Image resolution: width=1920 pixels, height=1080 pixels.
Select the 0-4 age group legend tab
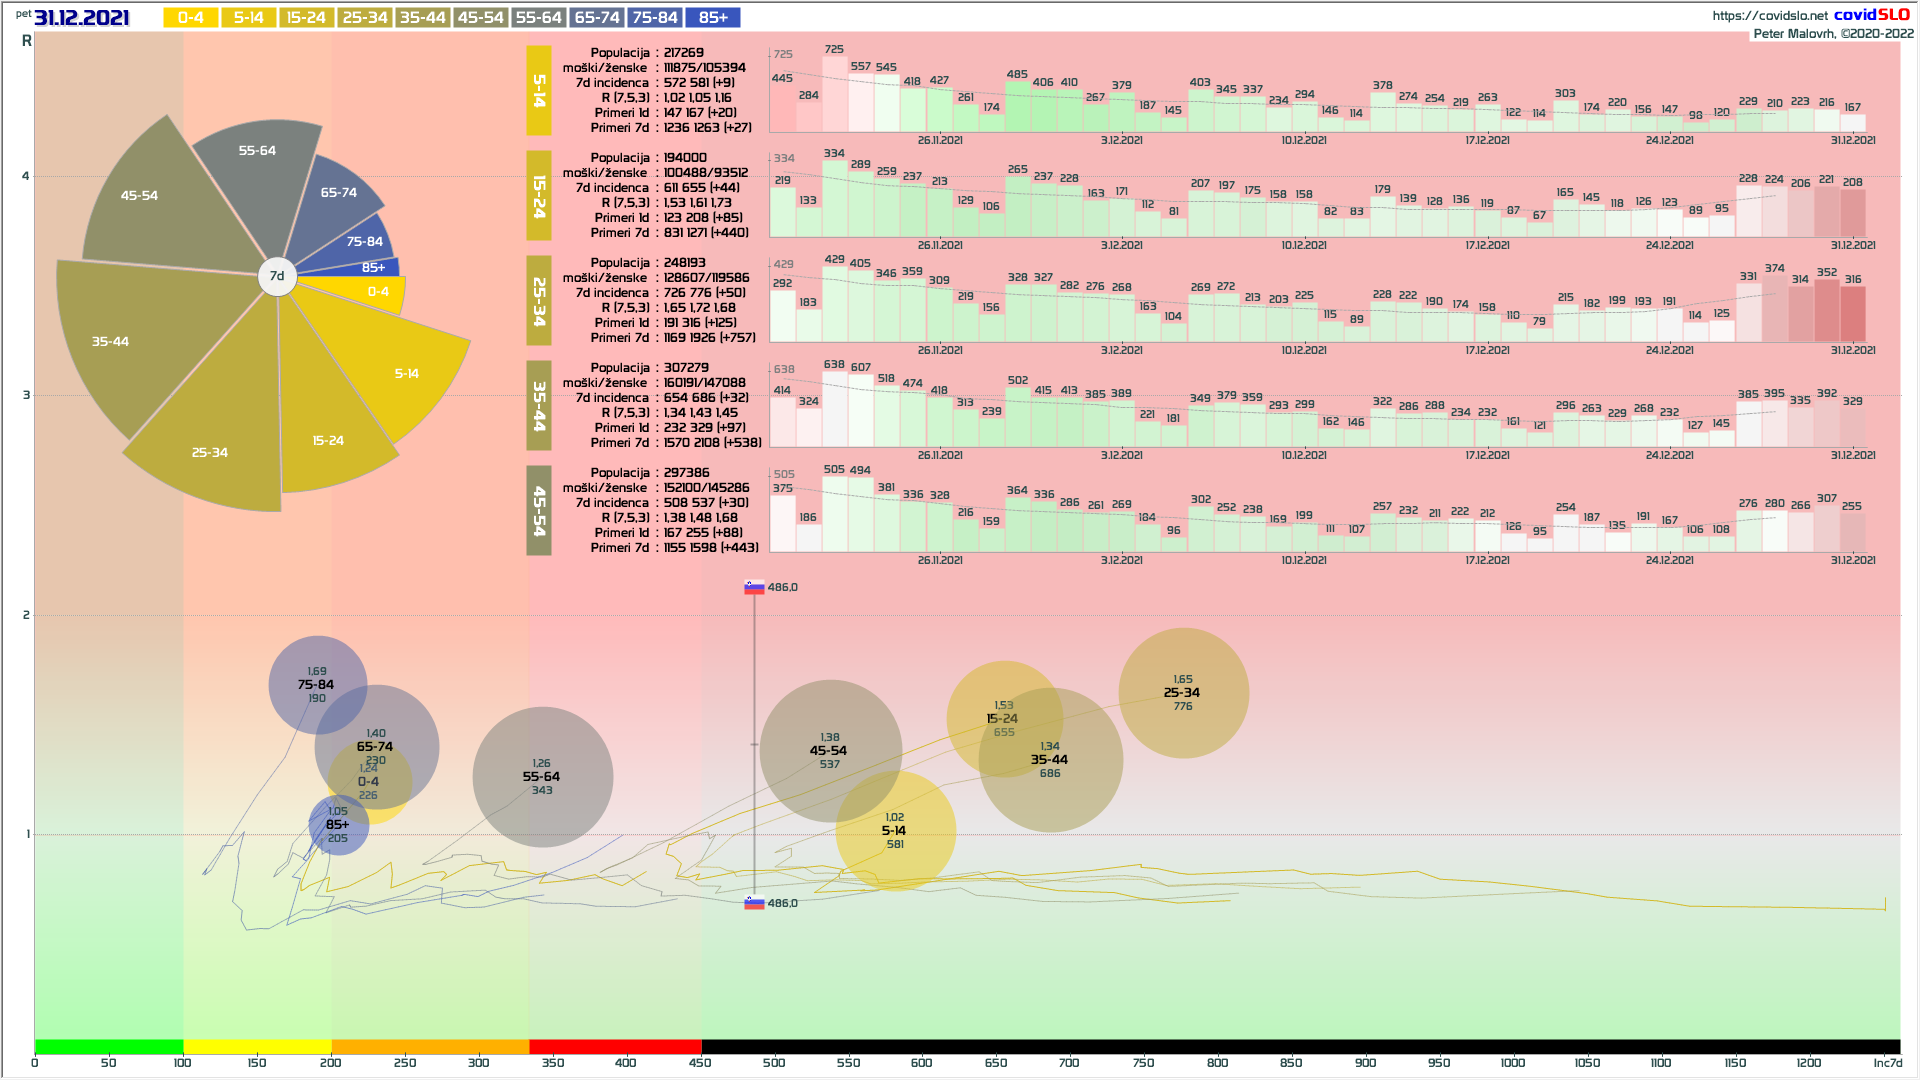tap(191, 18)
